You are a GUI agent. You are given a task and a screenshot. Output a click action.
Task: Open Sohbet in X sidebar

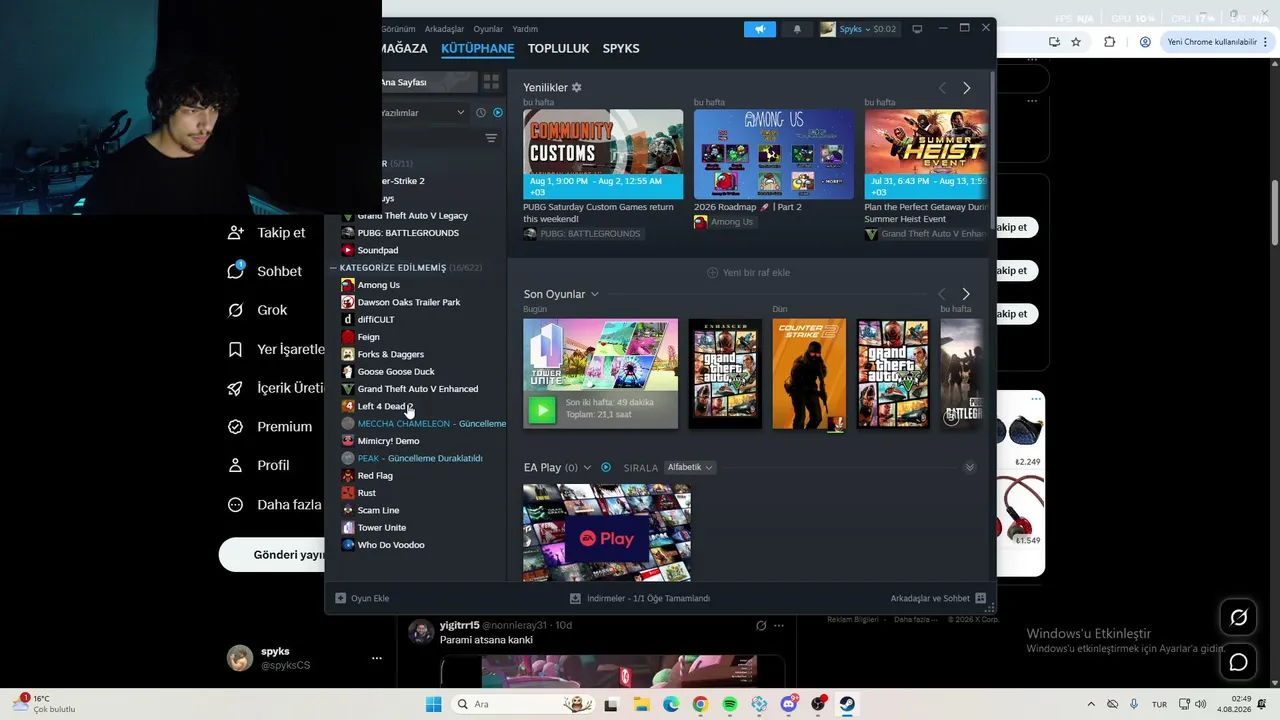(x=265, y=271)
